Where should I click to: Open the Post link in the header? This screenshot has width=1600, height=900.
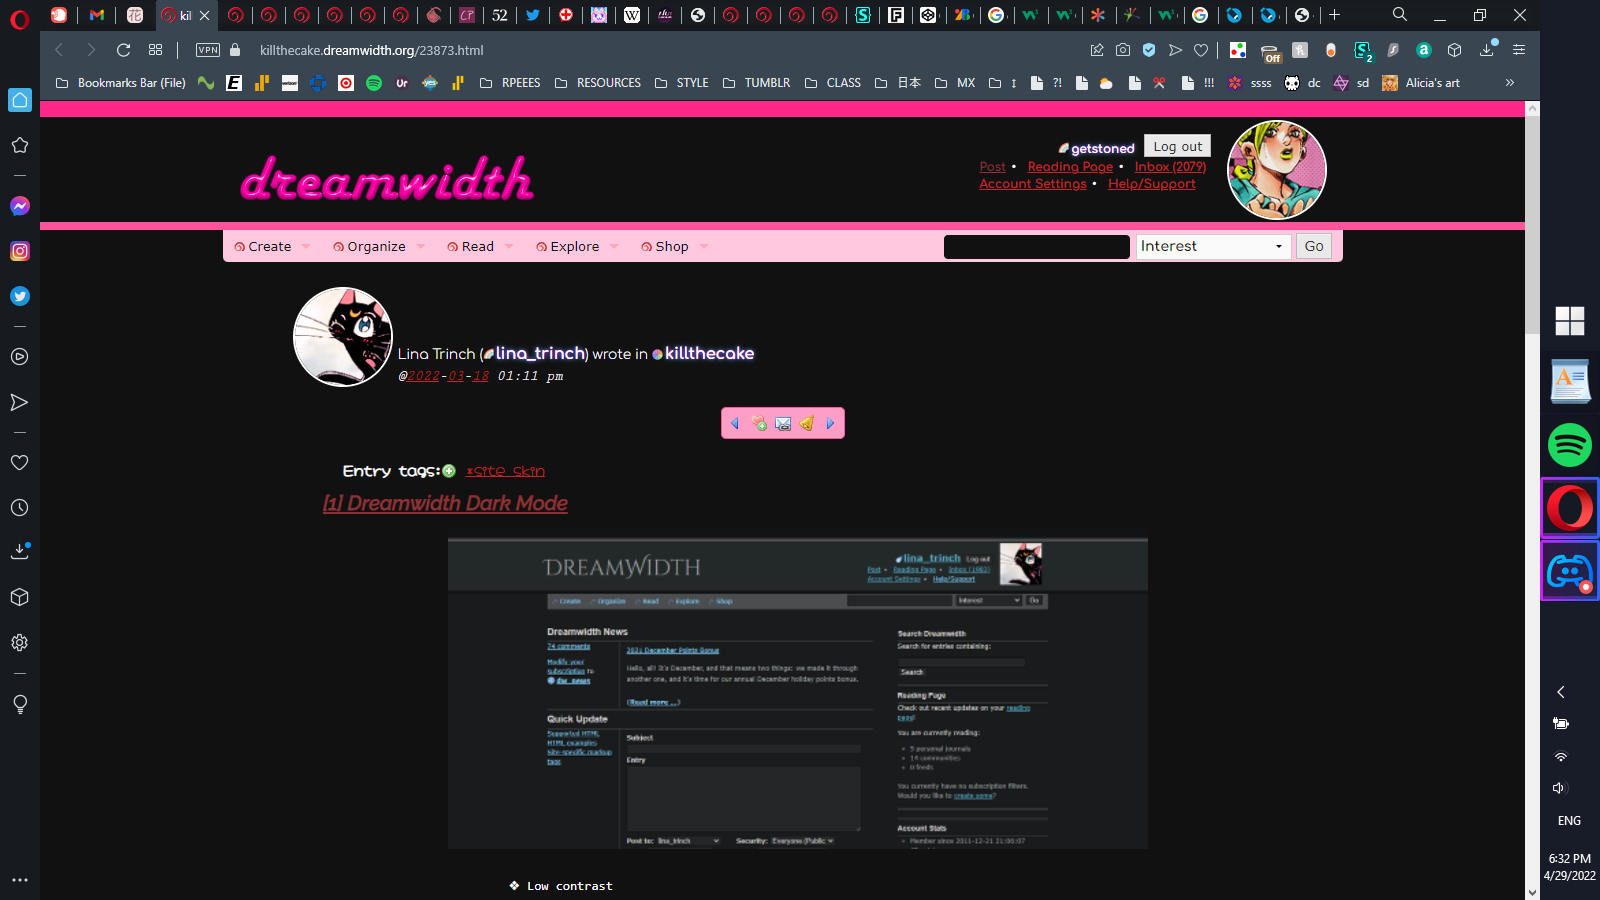992,167
